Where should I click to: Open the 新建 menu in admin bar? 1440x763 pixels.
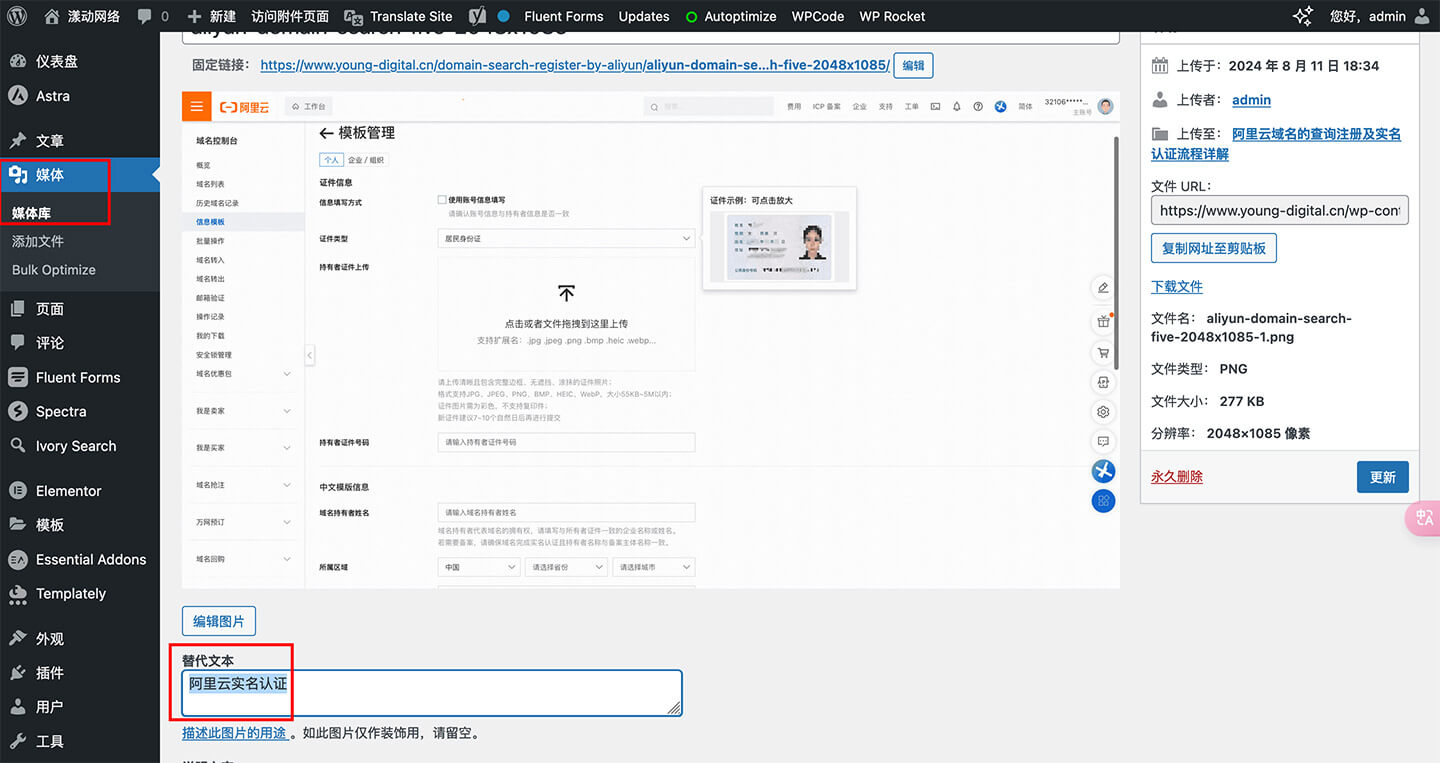point(211,16)
